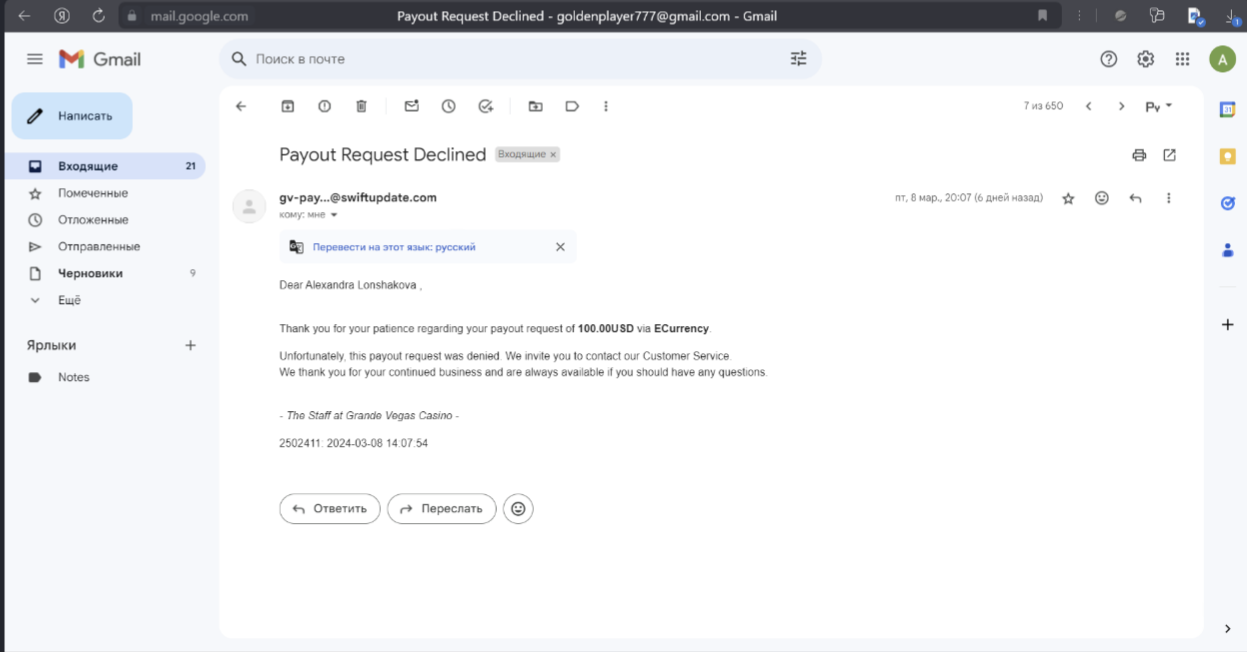Click the email subject Payout Request Declined

click(382, 155)
